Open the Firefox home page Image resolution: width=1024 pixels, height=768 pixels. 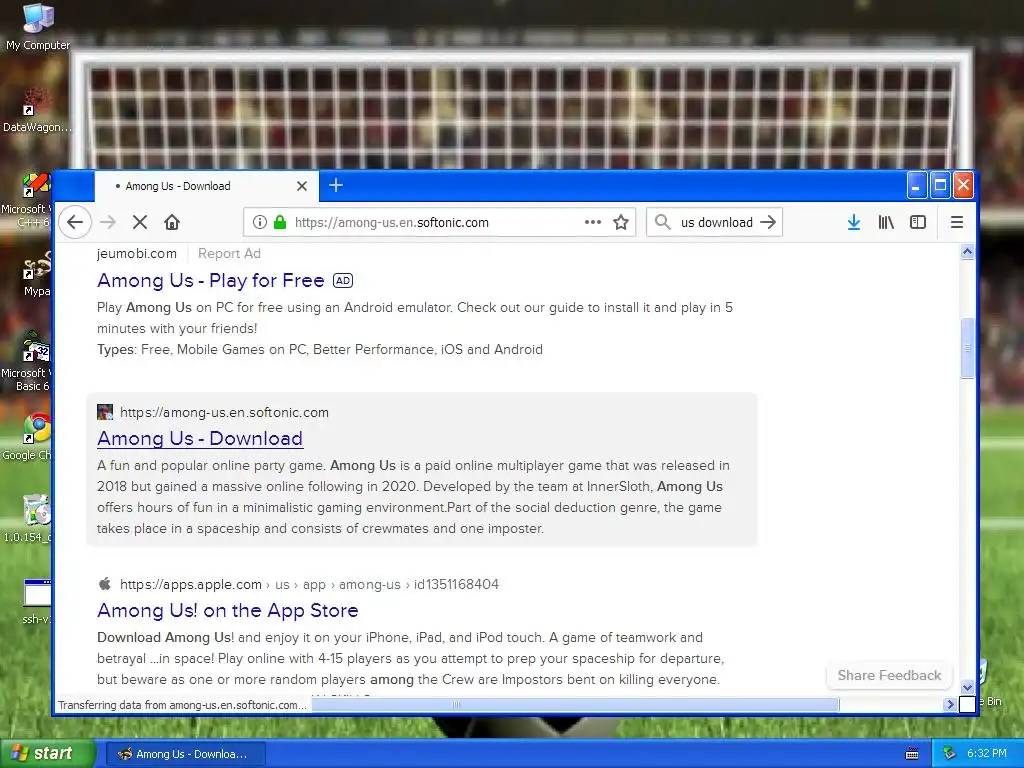coord(172,222)
